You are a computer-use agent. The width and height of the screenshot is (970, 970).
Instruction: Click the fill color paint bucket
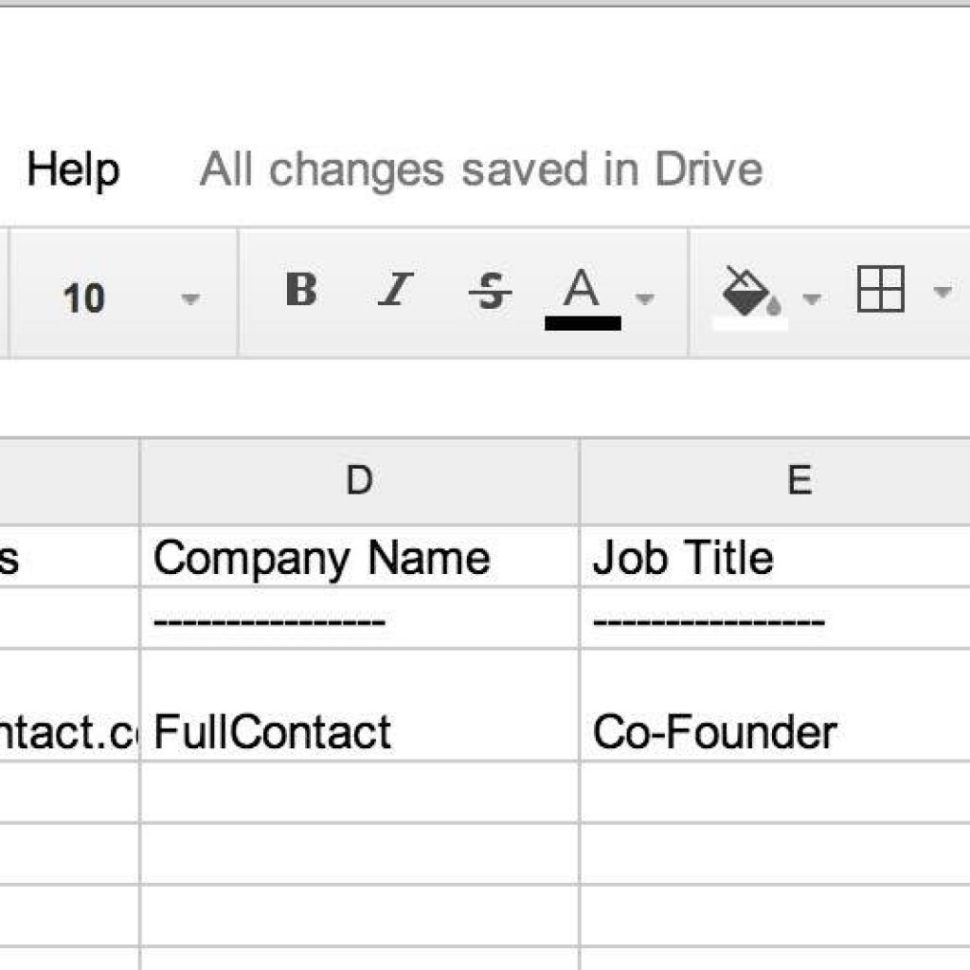[746, 291]
